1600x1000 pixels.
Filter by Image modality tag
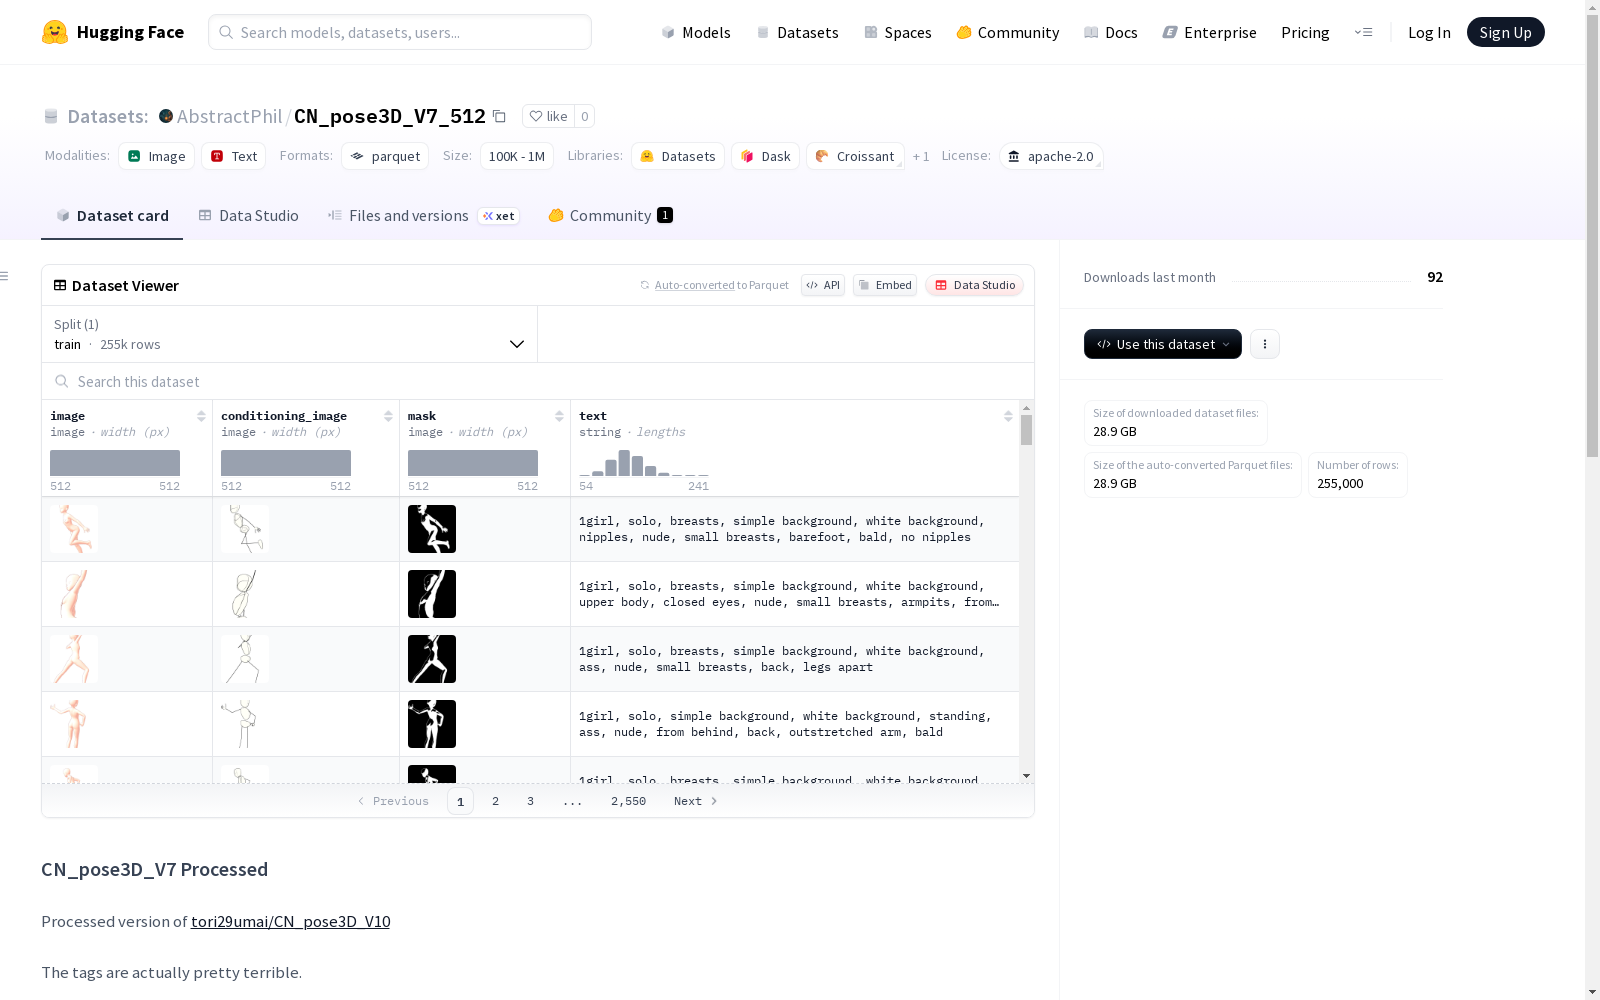[157, 156]
